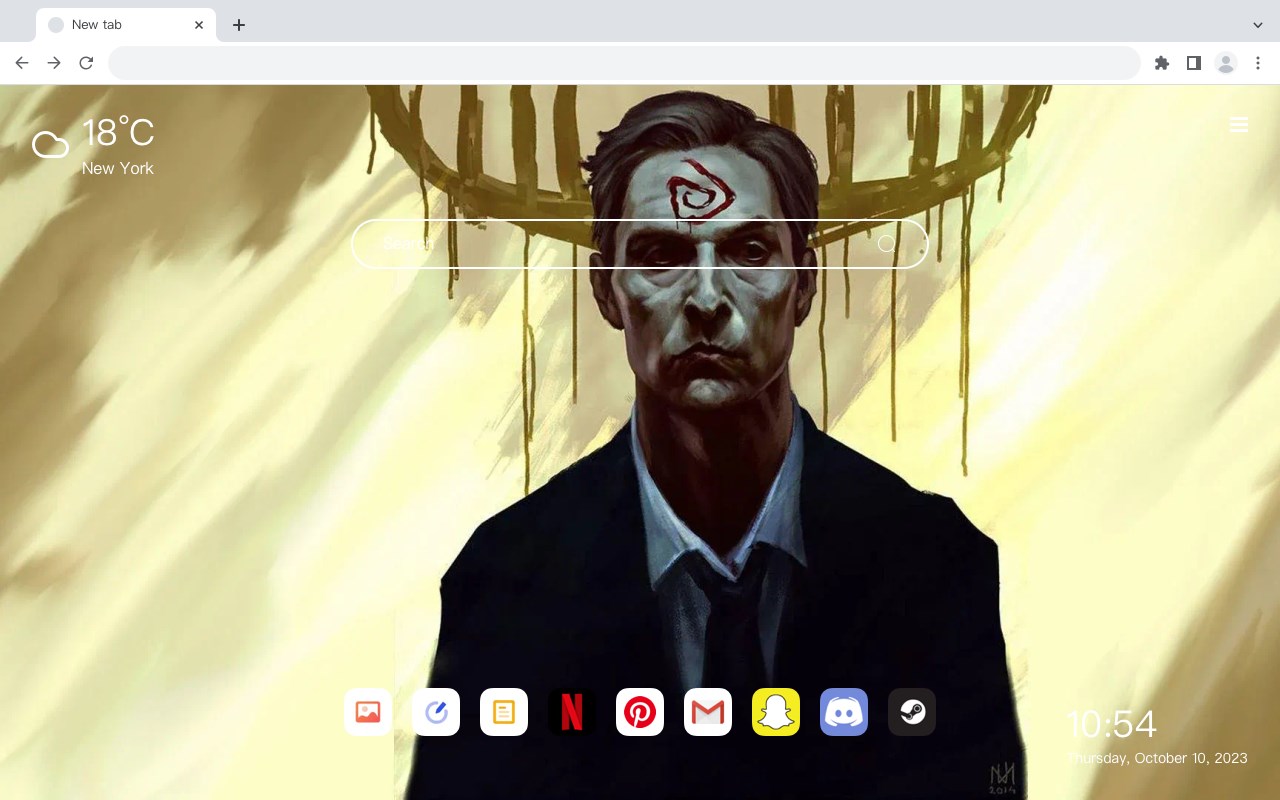Open the yellow notes shortcut icon
1280x800 pixels.
coord(504,712)
